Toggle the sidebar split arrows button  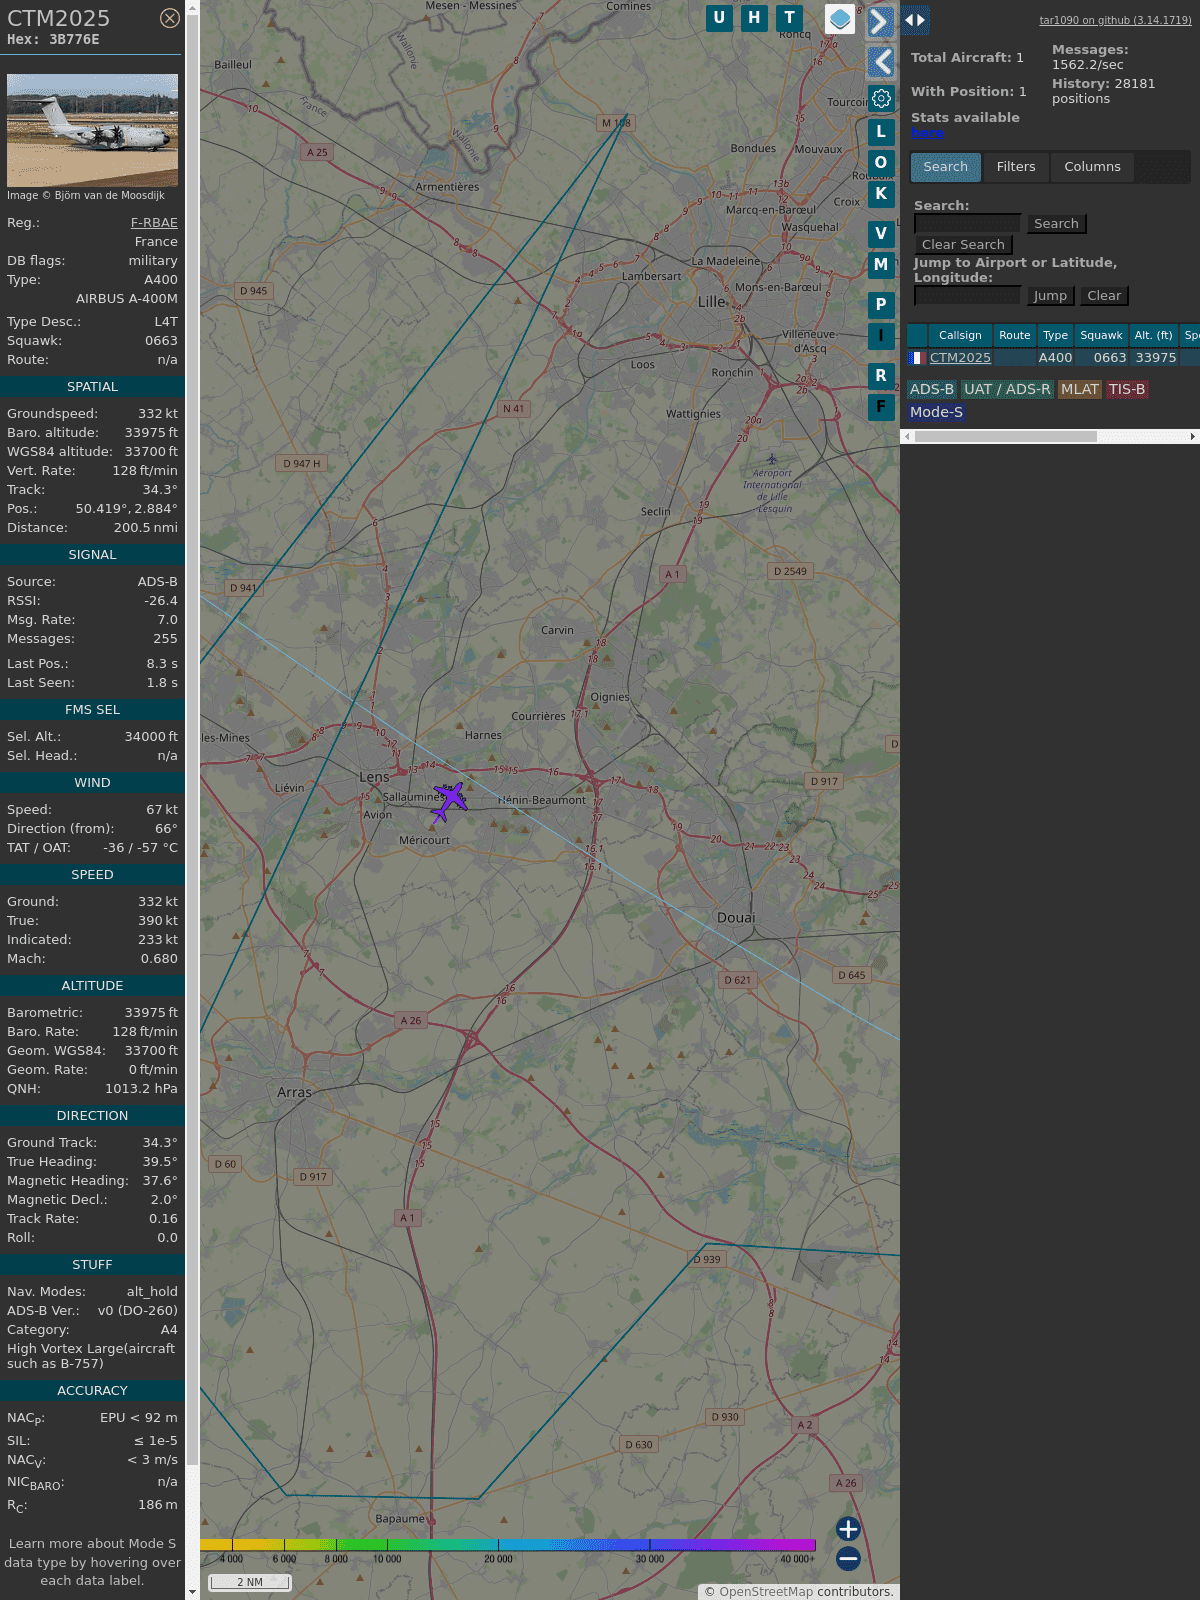click(915, 20)
